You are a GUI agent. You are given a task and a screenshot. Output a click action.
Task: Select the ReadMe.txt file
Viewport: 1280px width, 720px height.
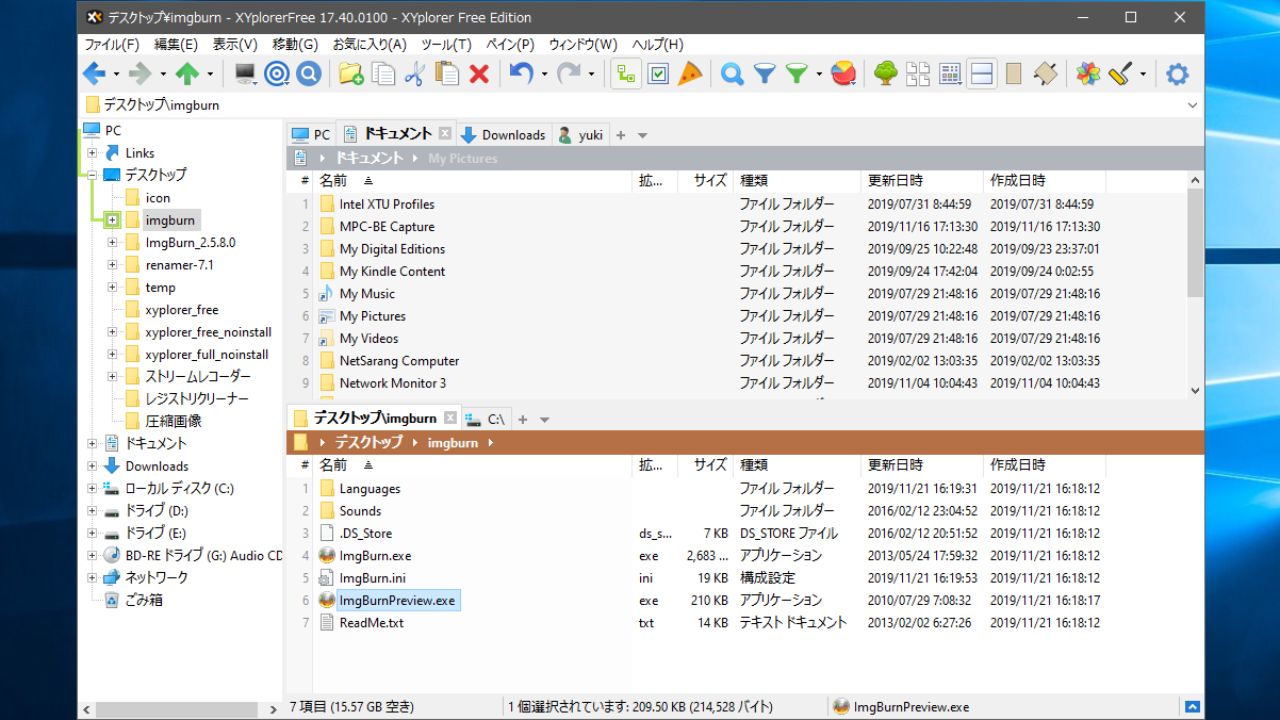pyautogui.click(x=371, y=623)
